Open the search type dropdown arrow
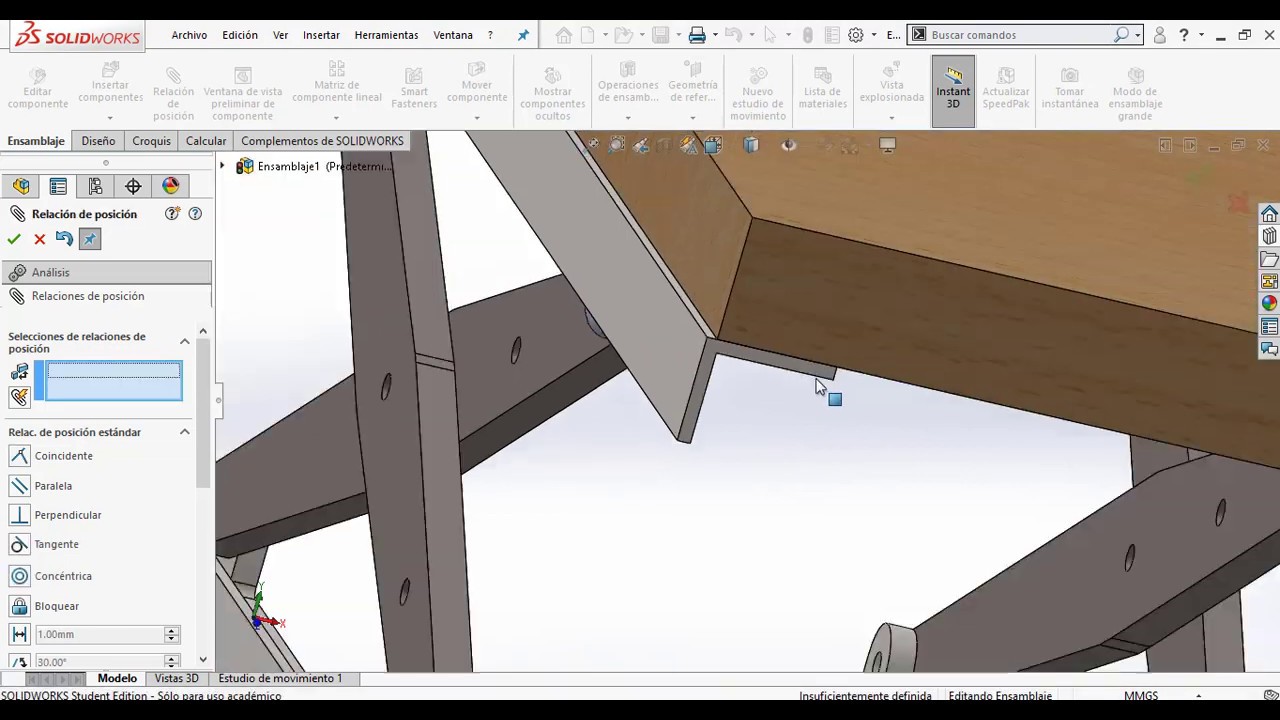The width and height of the screenshot is (1280, 720). pos(1138,35)
